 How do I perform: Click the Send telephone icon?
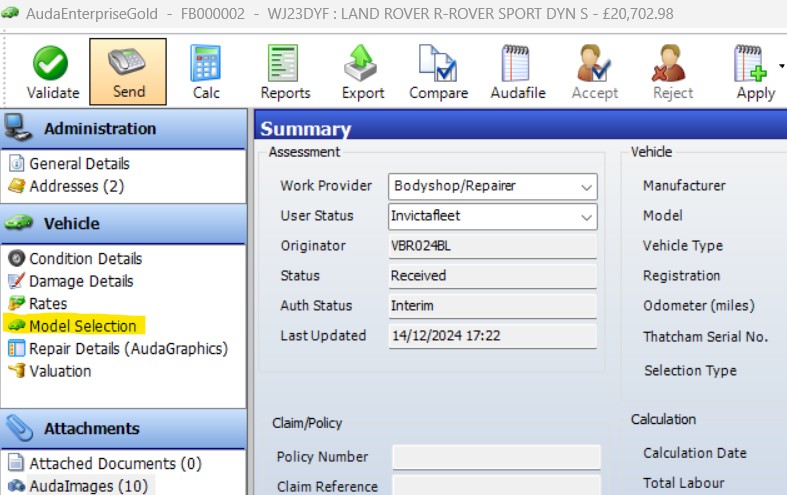(126, 63)
